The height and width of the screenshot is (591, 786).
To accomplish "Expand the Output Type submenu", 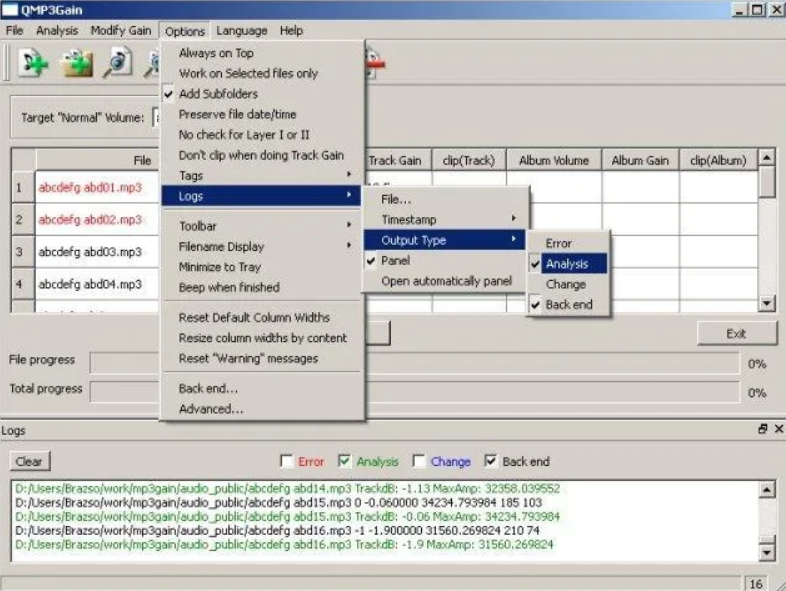I will tap(444, 240).
